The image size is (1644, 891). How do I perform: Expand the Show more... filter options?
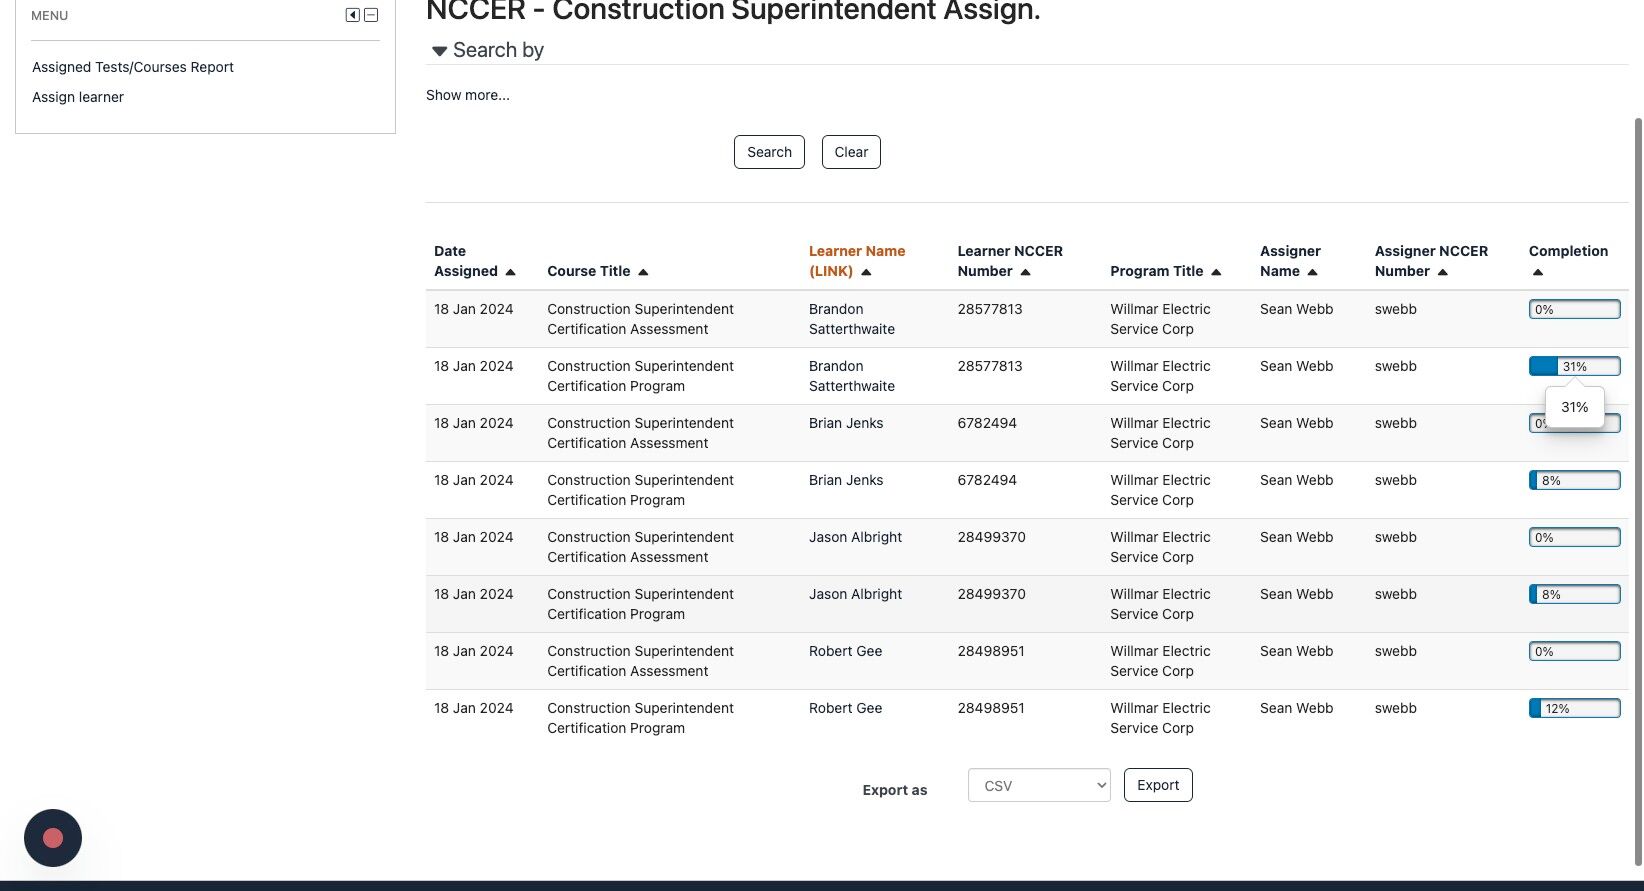pyautogui.click(x=468, y=95)
